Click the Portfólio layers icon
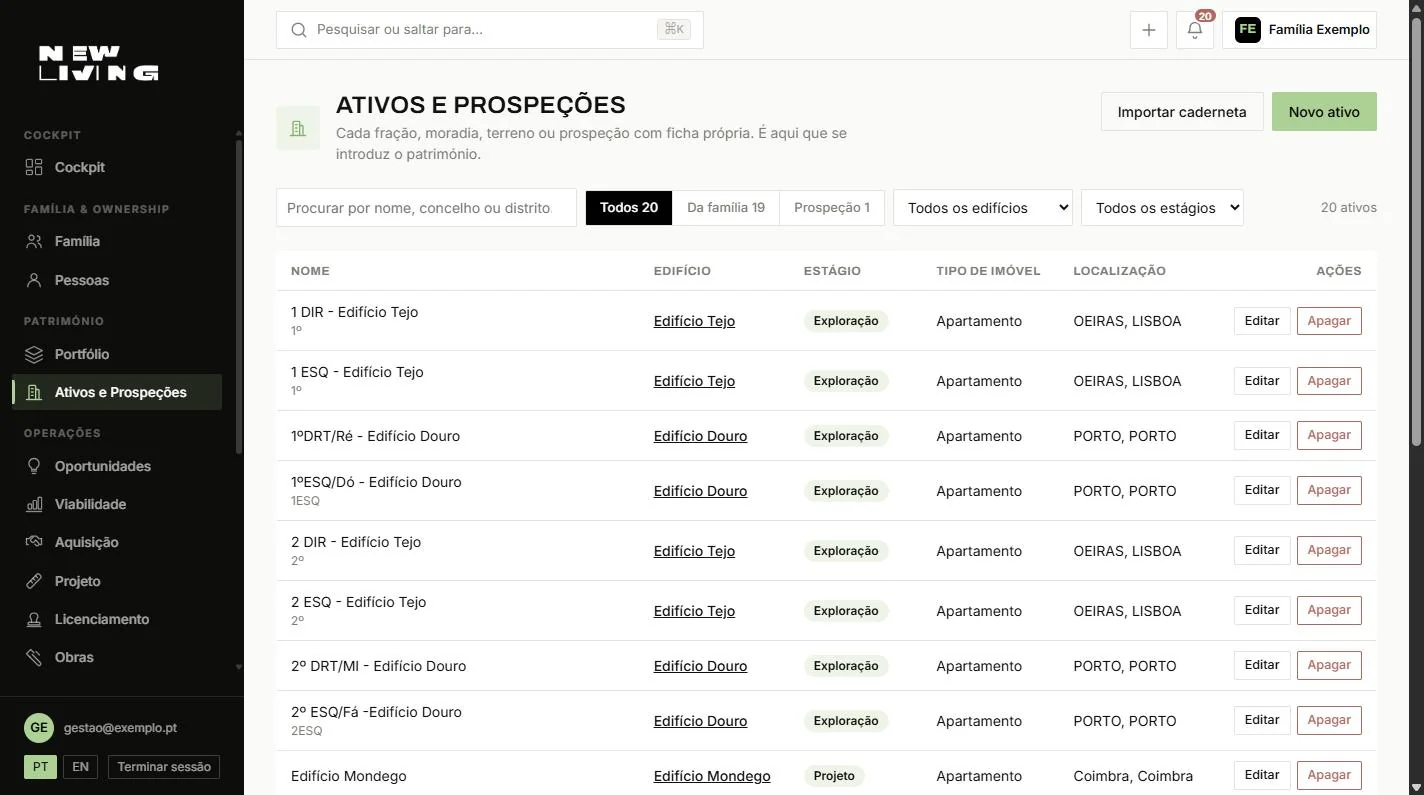The height and width of the screenshot is (795, 1424). tap(34, 354)
